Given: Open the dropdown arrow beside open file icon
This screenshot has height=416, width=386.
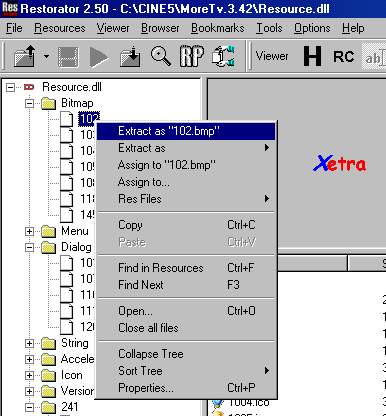Looking at the screenshot, I should 46,56.
